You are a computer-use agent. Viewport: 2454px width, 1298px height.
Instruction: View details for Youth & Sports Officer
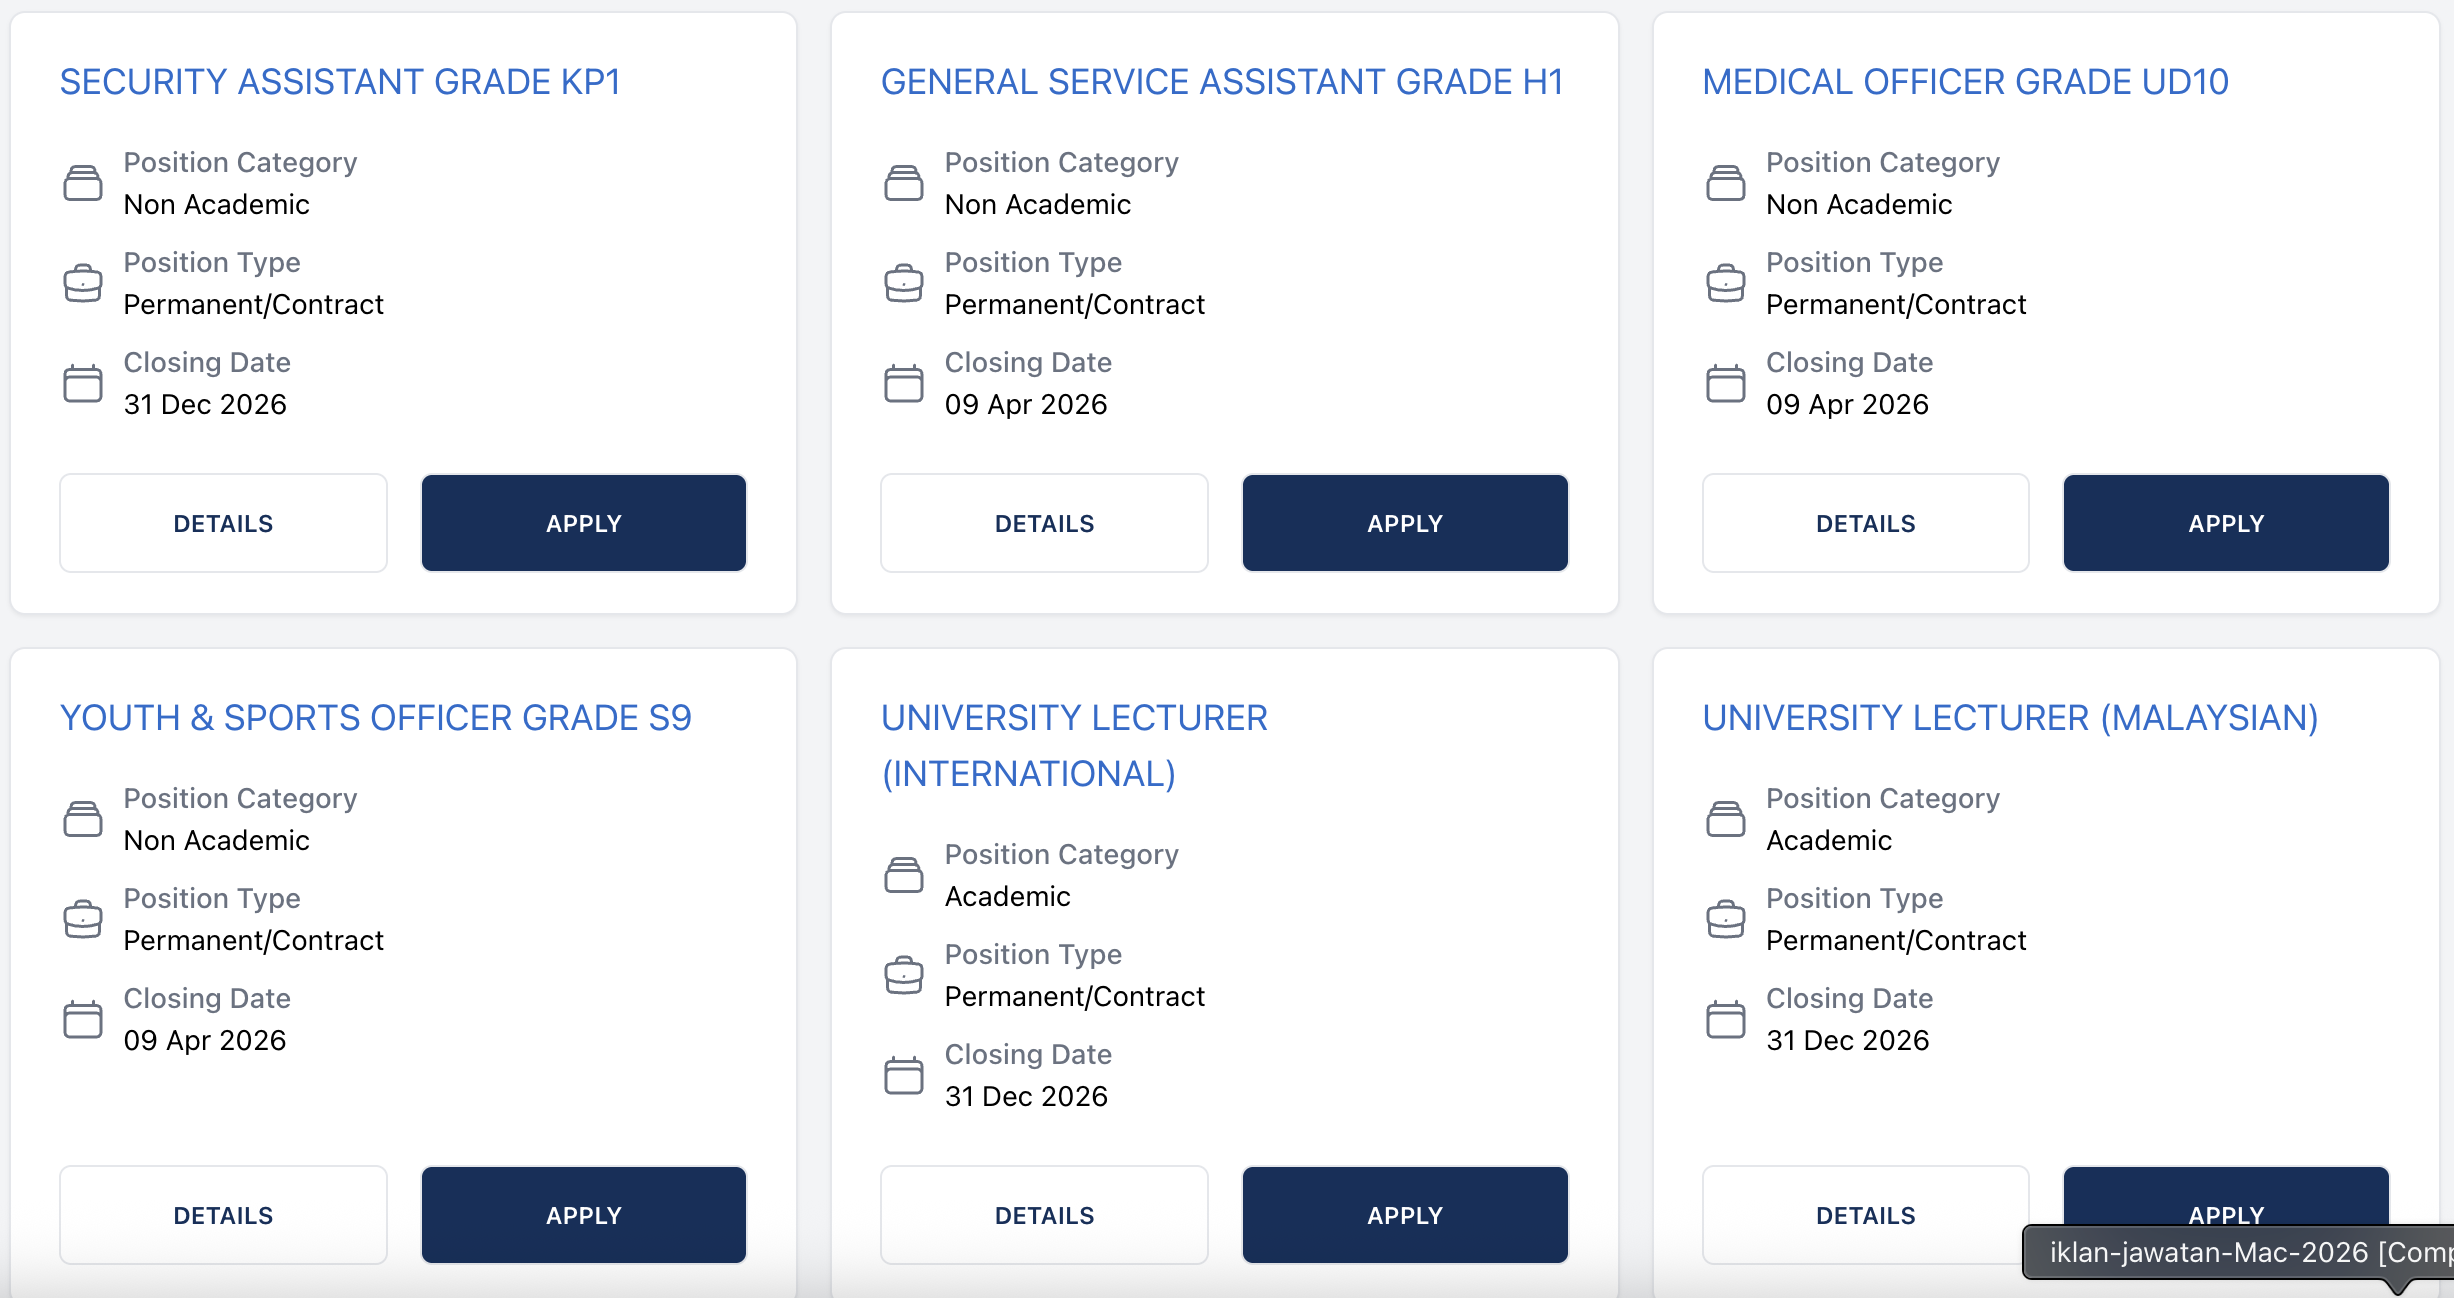[223, 1215]
